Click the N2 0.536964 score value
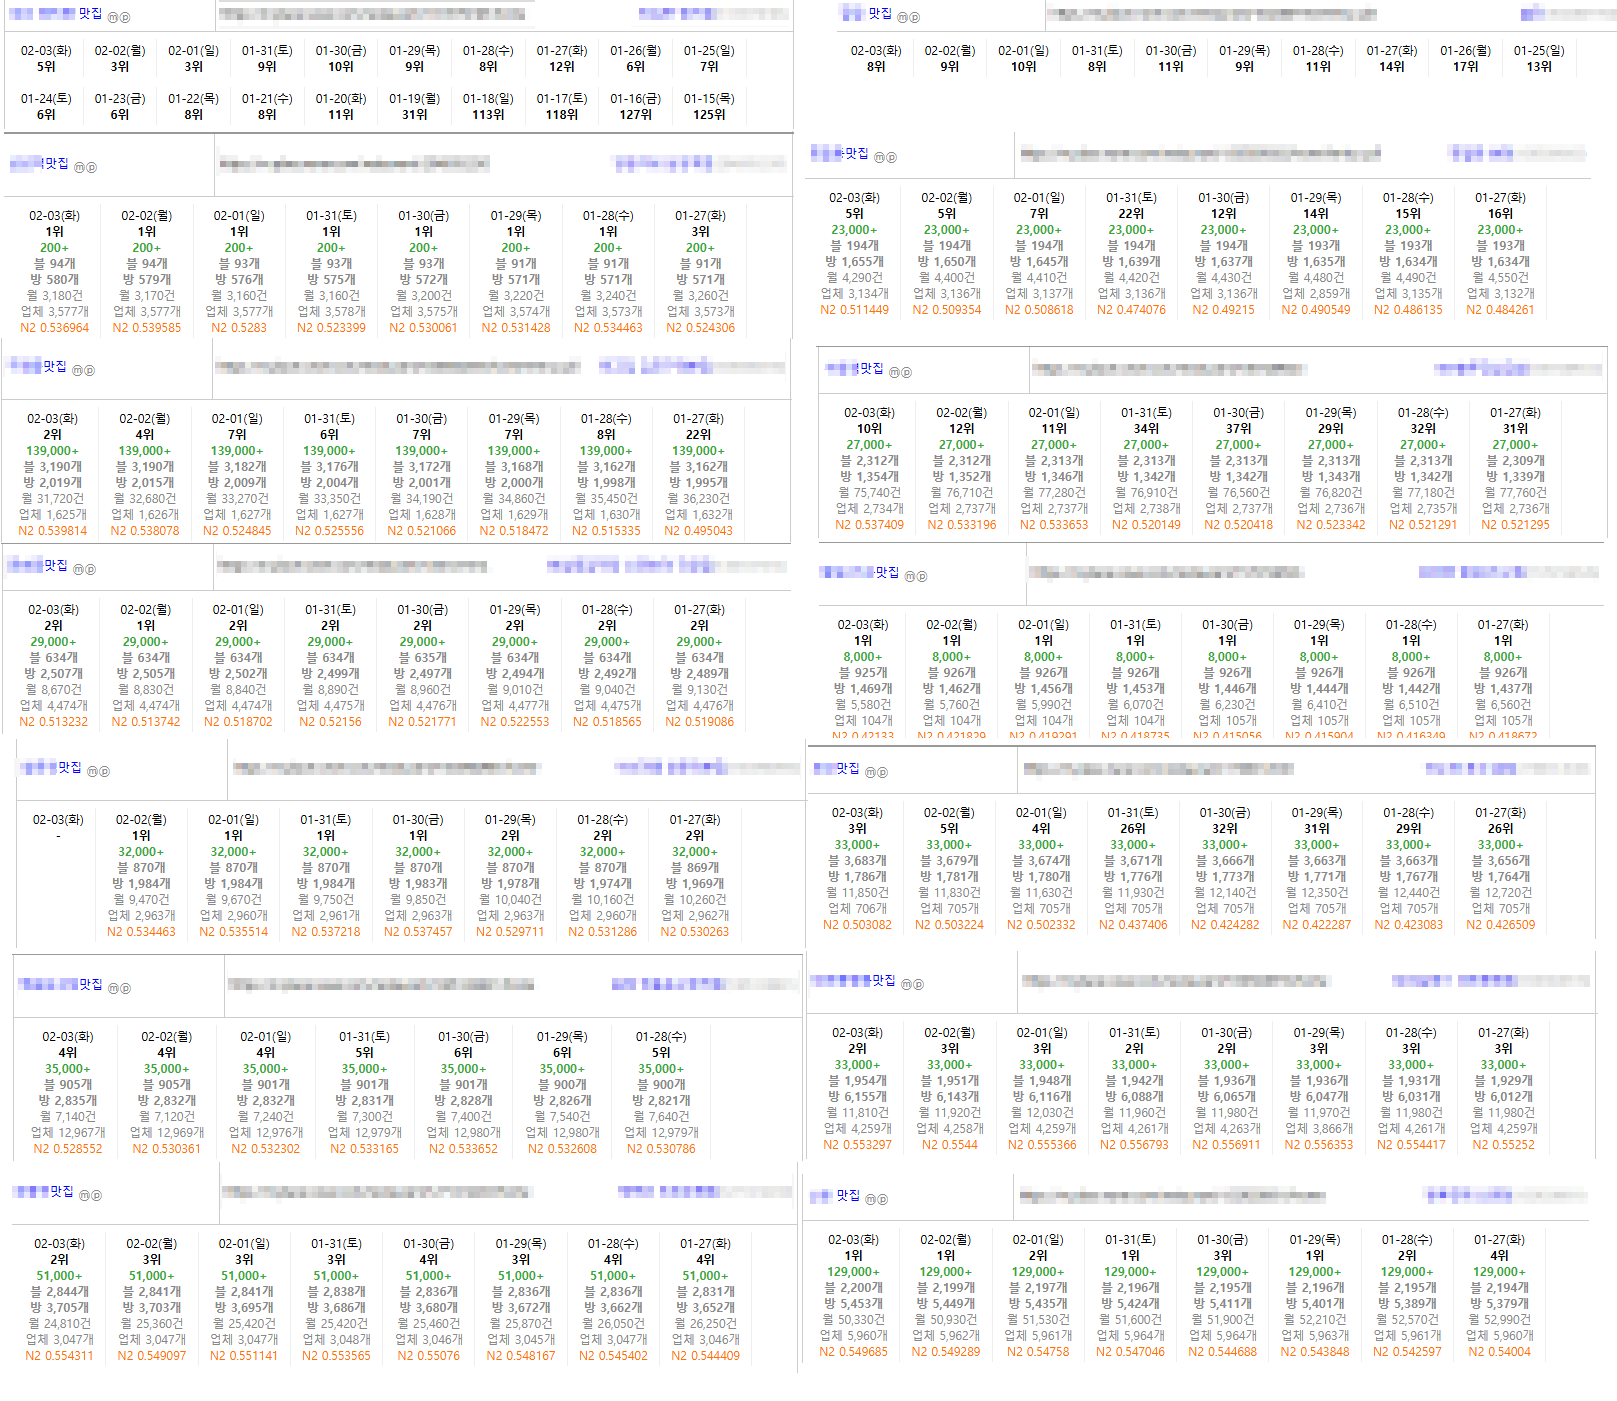The width and height of the screenshot is (1617, 1401). [55, 327]
